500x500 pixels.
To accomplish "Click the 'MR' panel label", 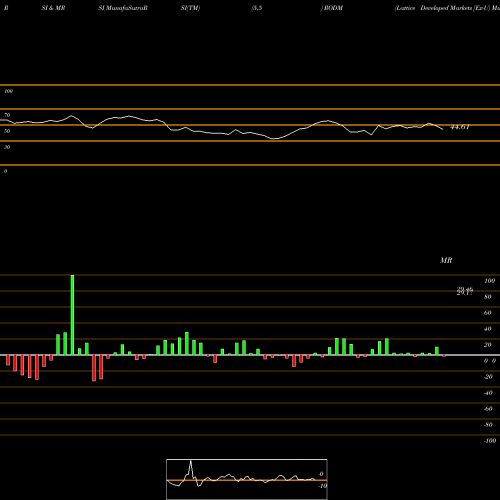I will tap(446, 260).
